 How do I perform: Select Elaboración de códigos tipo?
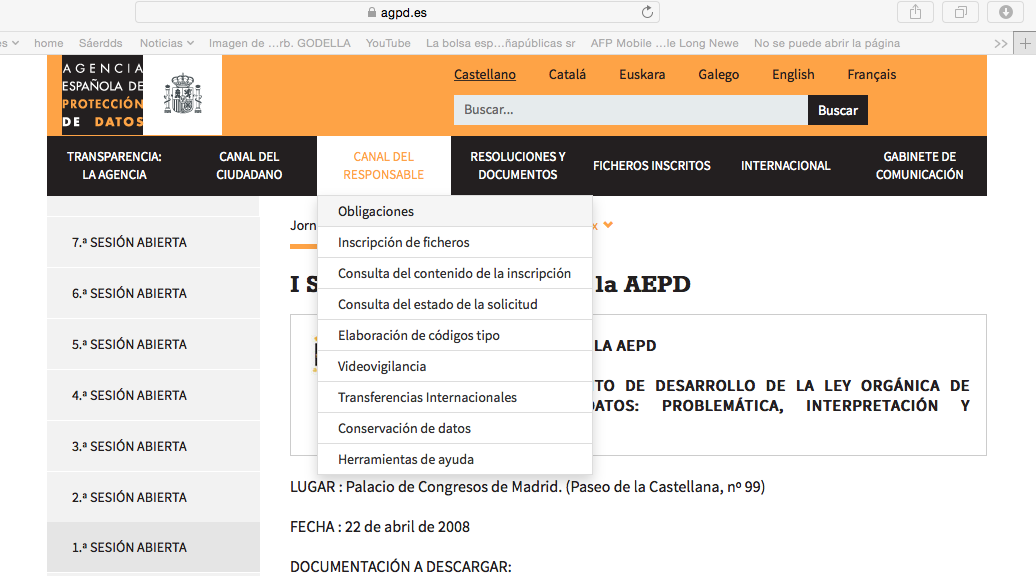tap(455, 336)
